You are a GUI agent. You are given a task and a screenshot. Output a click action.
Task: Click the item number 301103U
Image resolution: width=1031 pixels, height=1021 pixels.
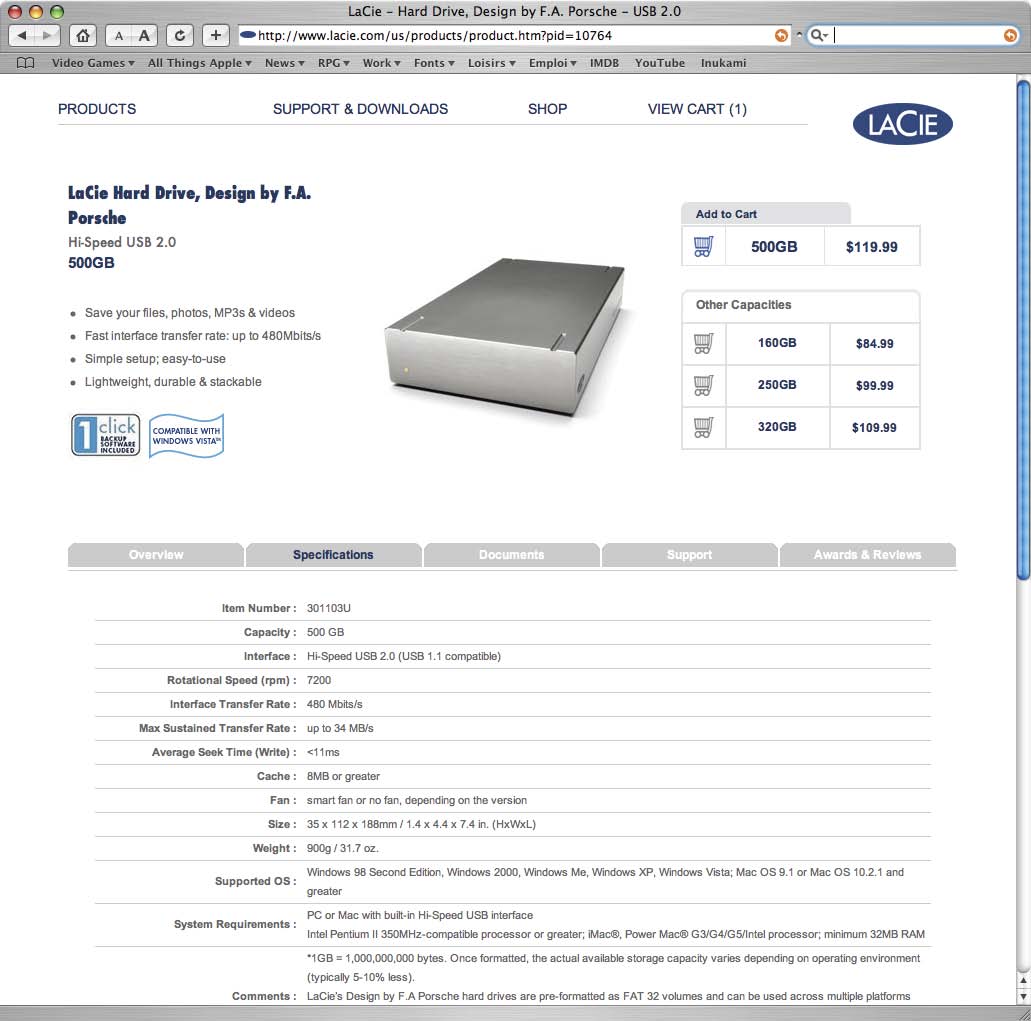click(x=329, y=608)
